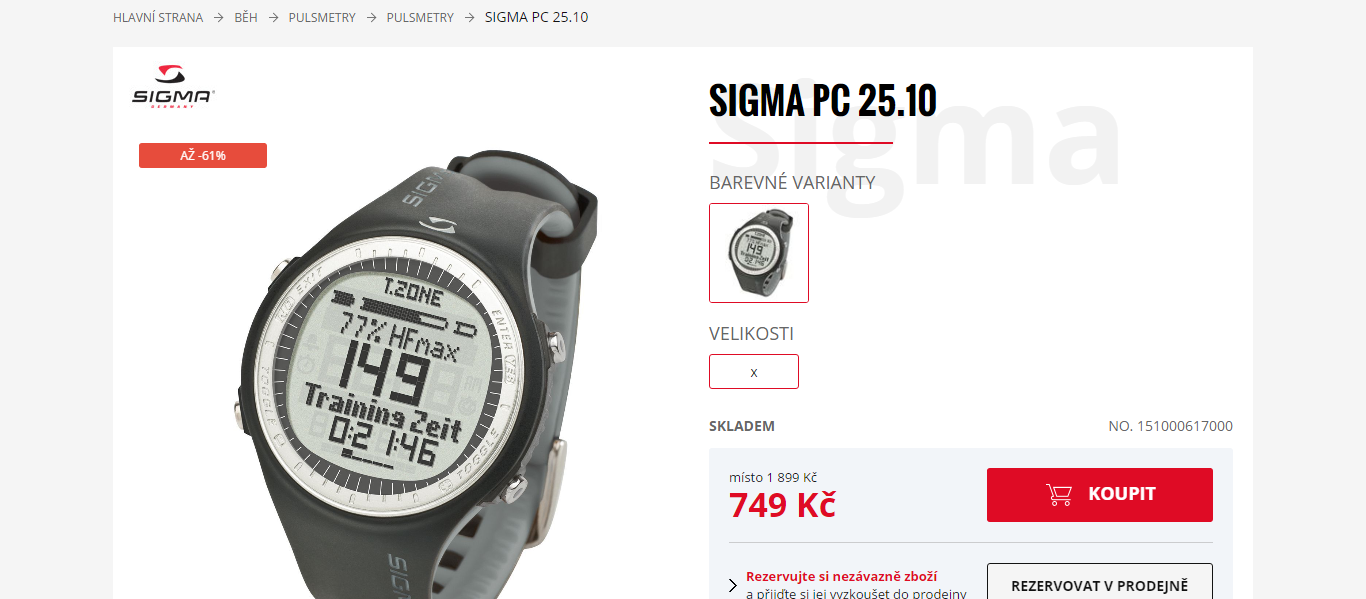Image resolution: width=1366 pixels, height=599 pixels.
Task: Click Rezervujte si nezávazně zboží link
Action: (841, 577)
